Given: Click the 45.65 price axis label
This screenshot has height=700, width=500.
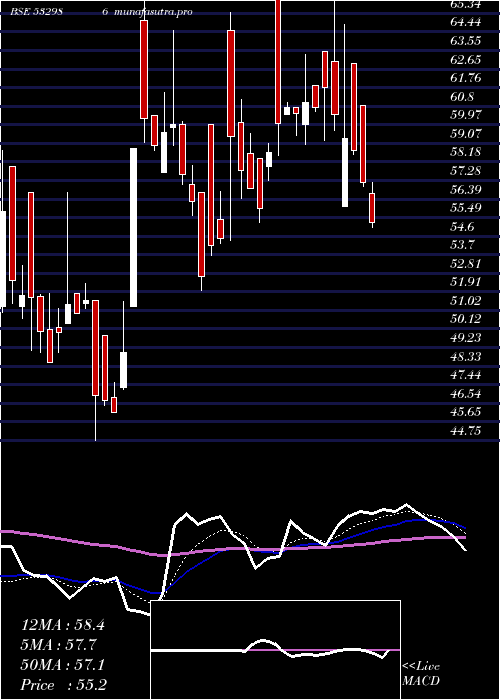Looking at the screenshot, I should [466, 412].
